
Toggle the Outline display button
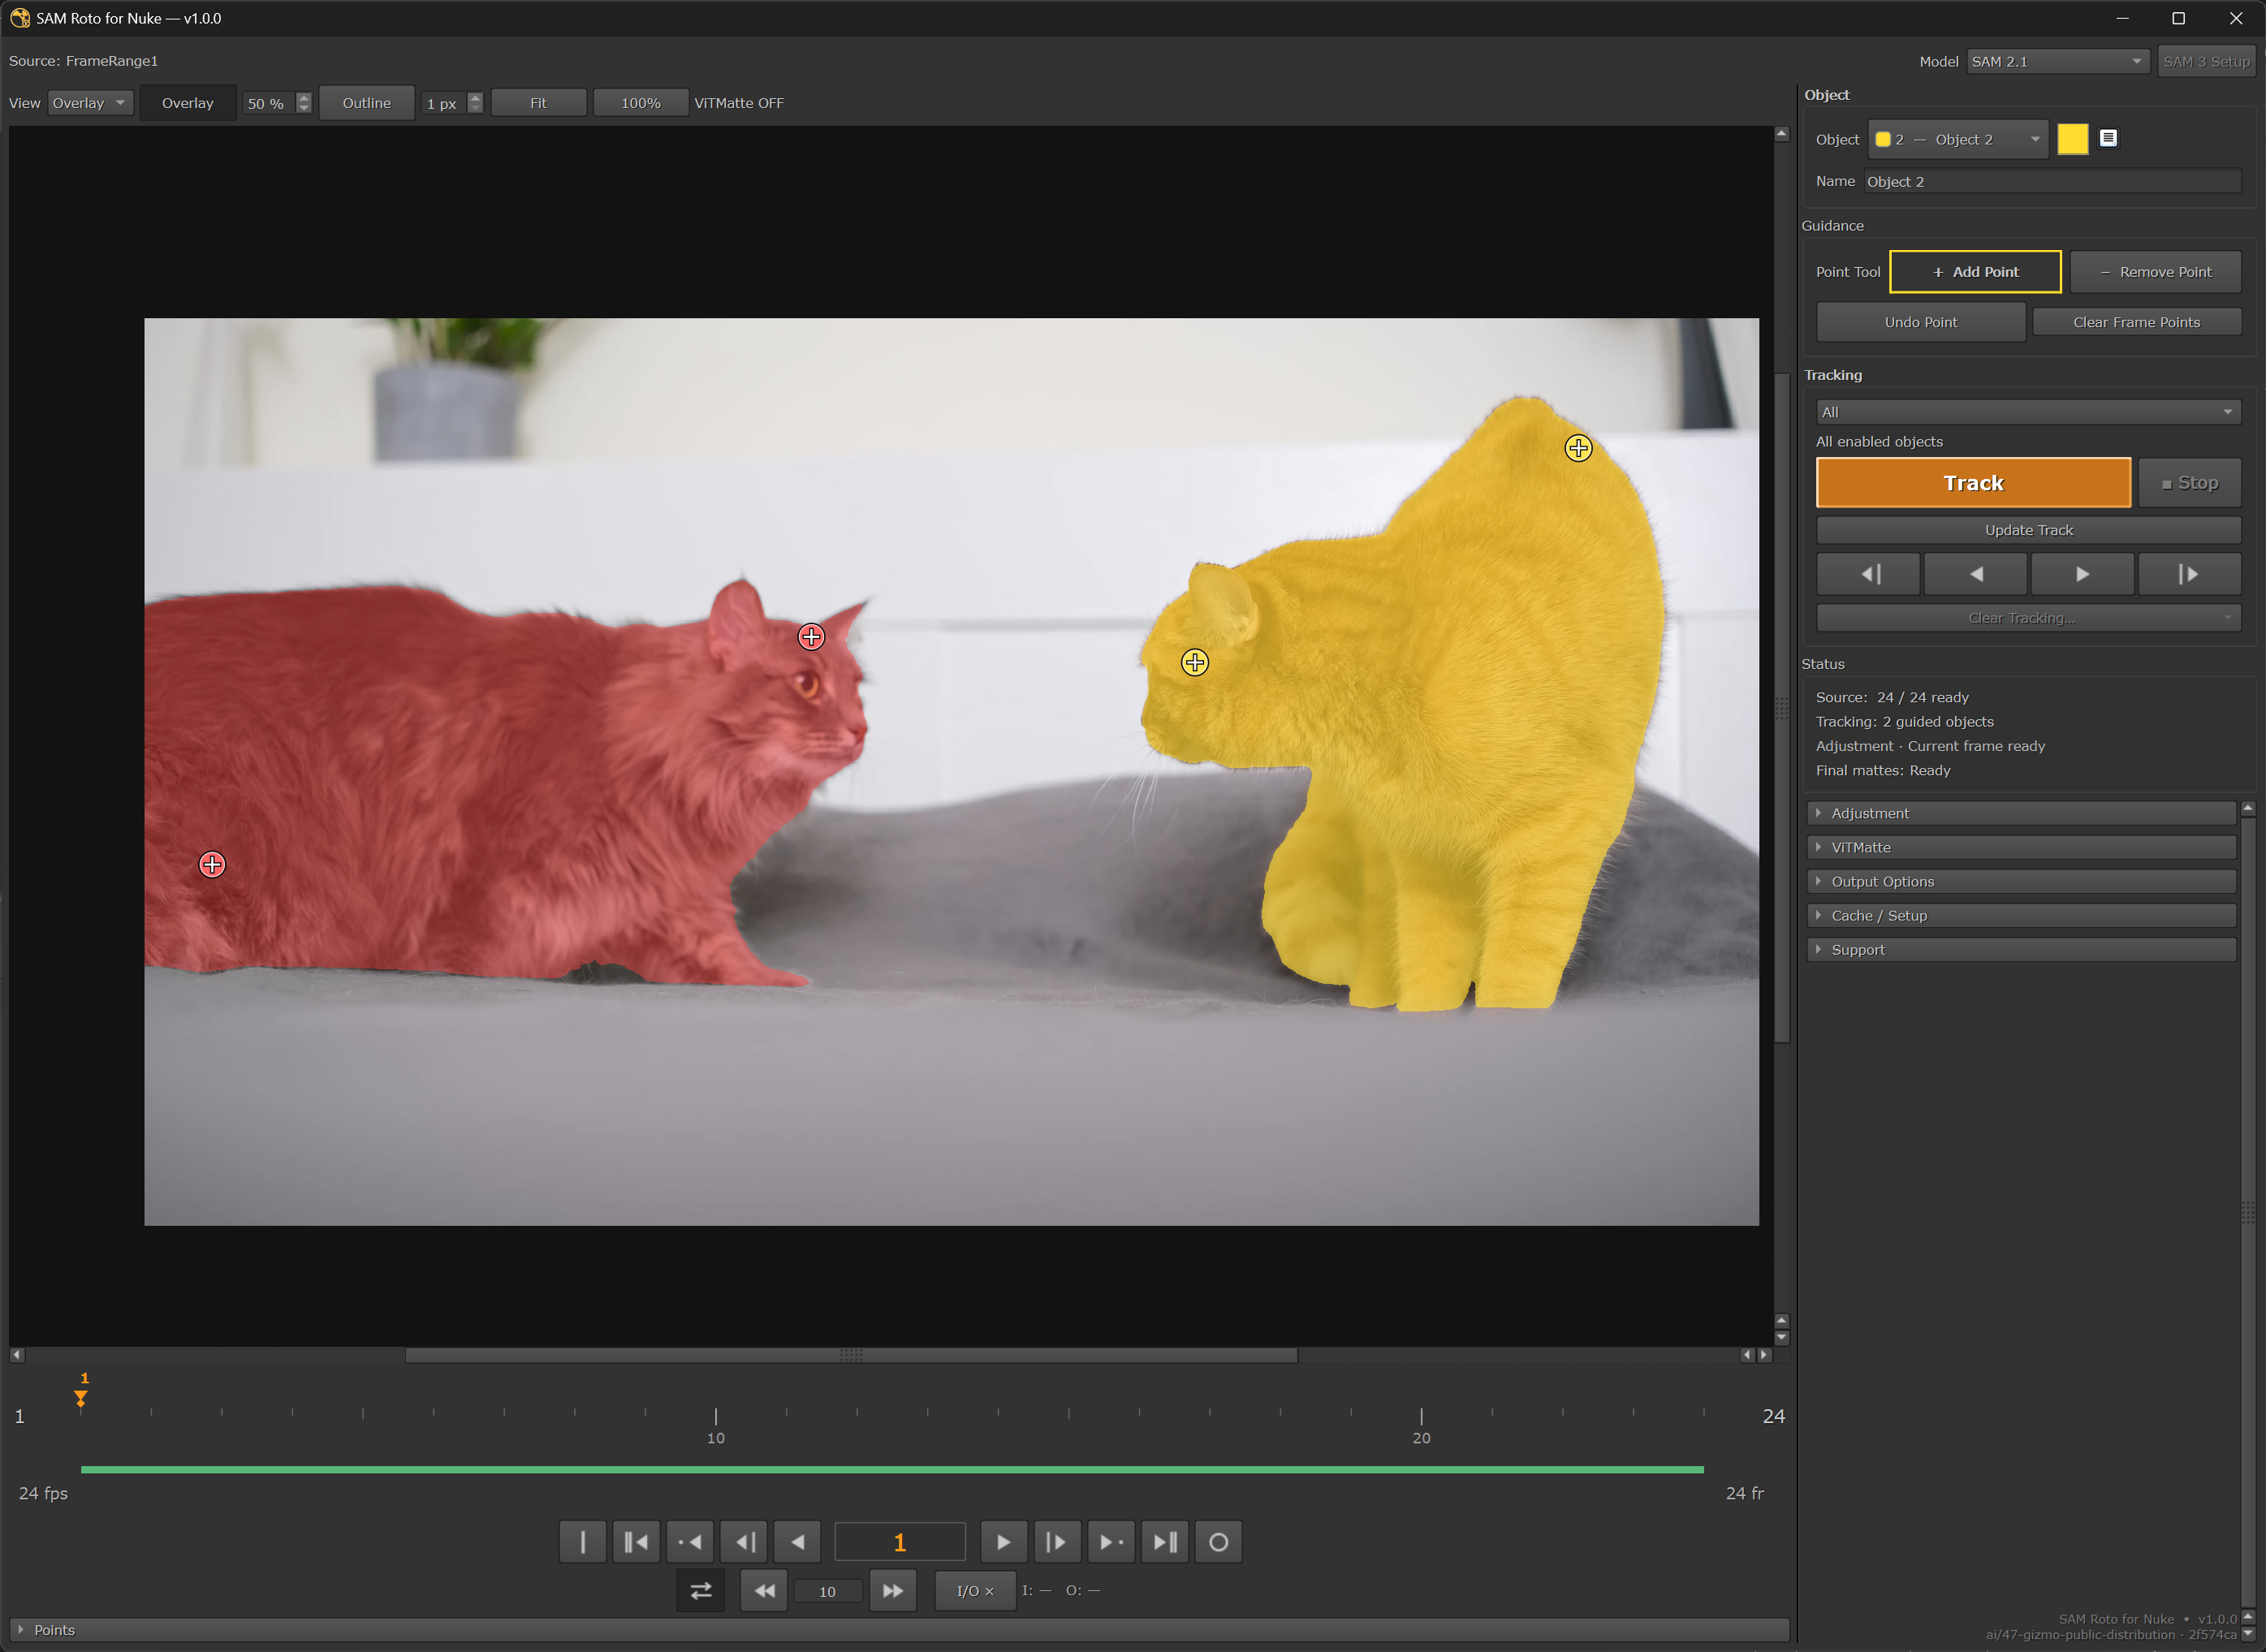[366, 103]
